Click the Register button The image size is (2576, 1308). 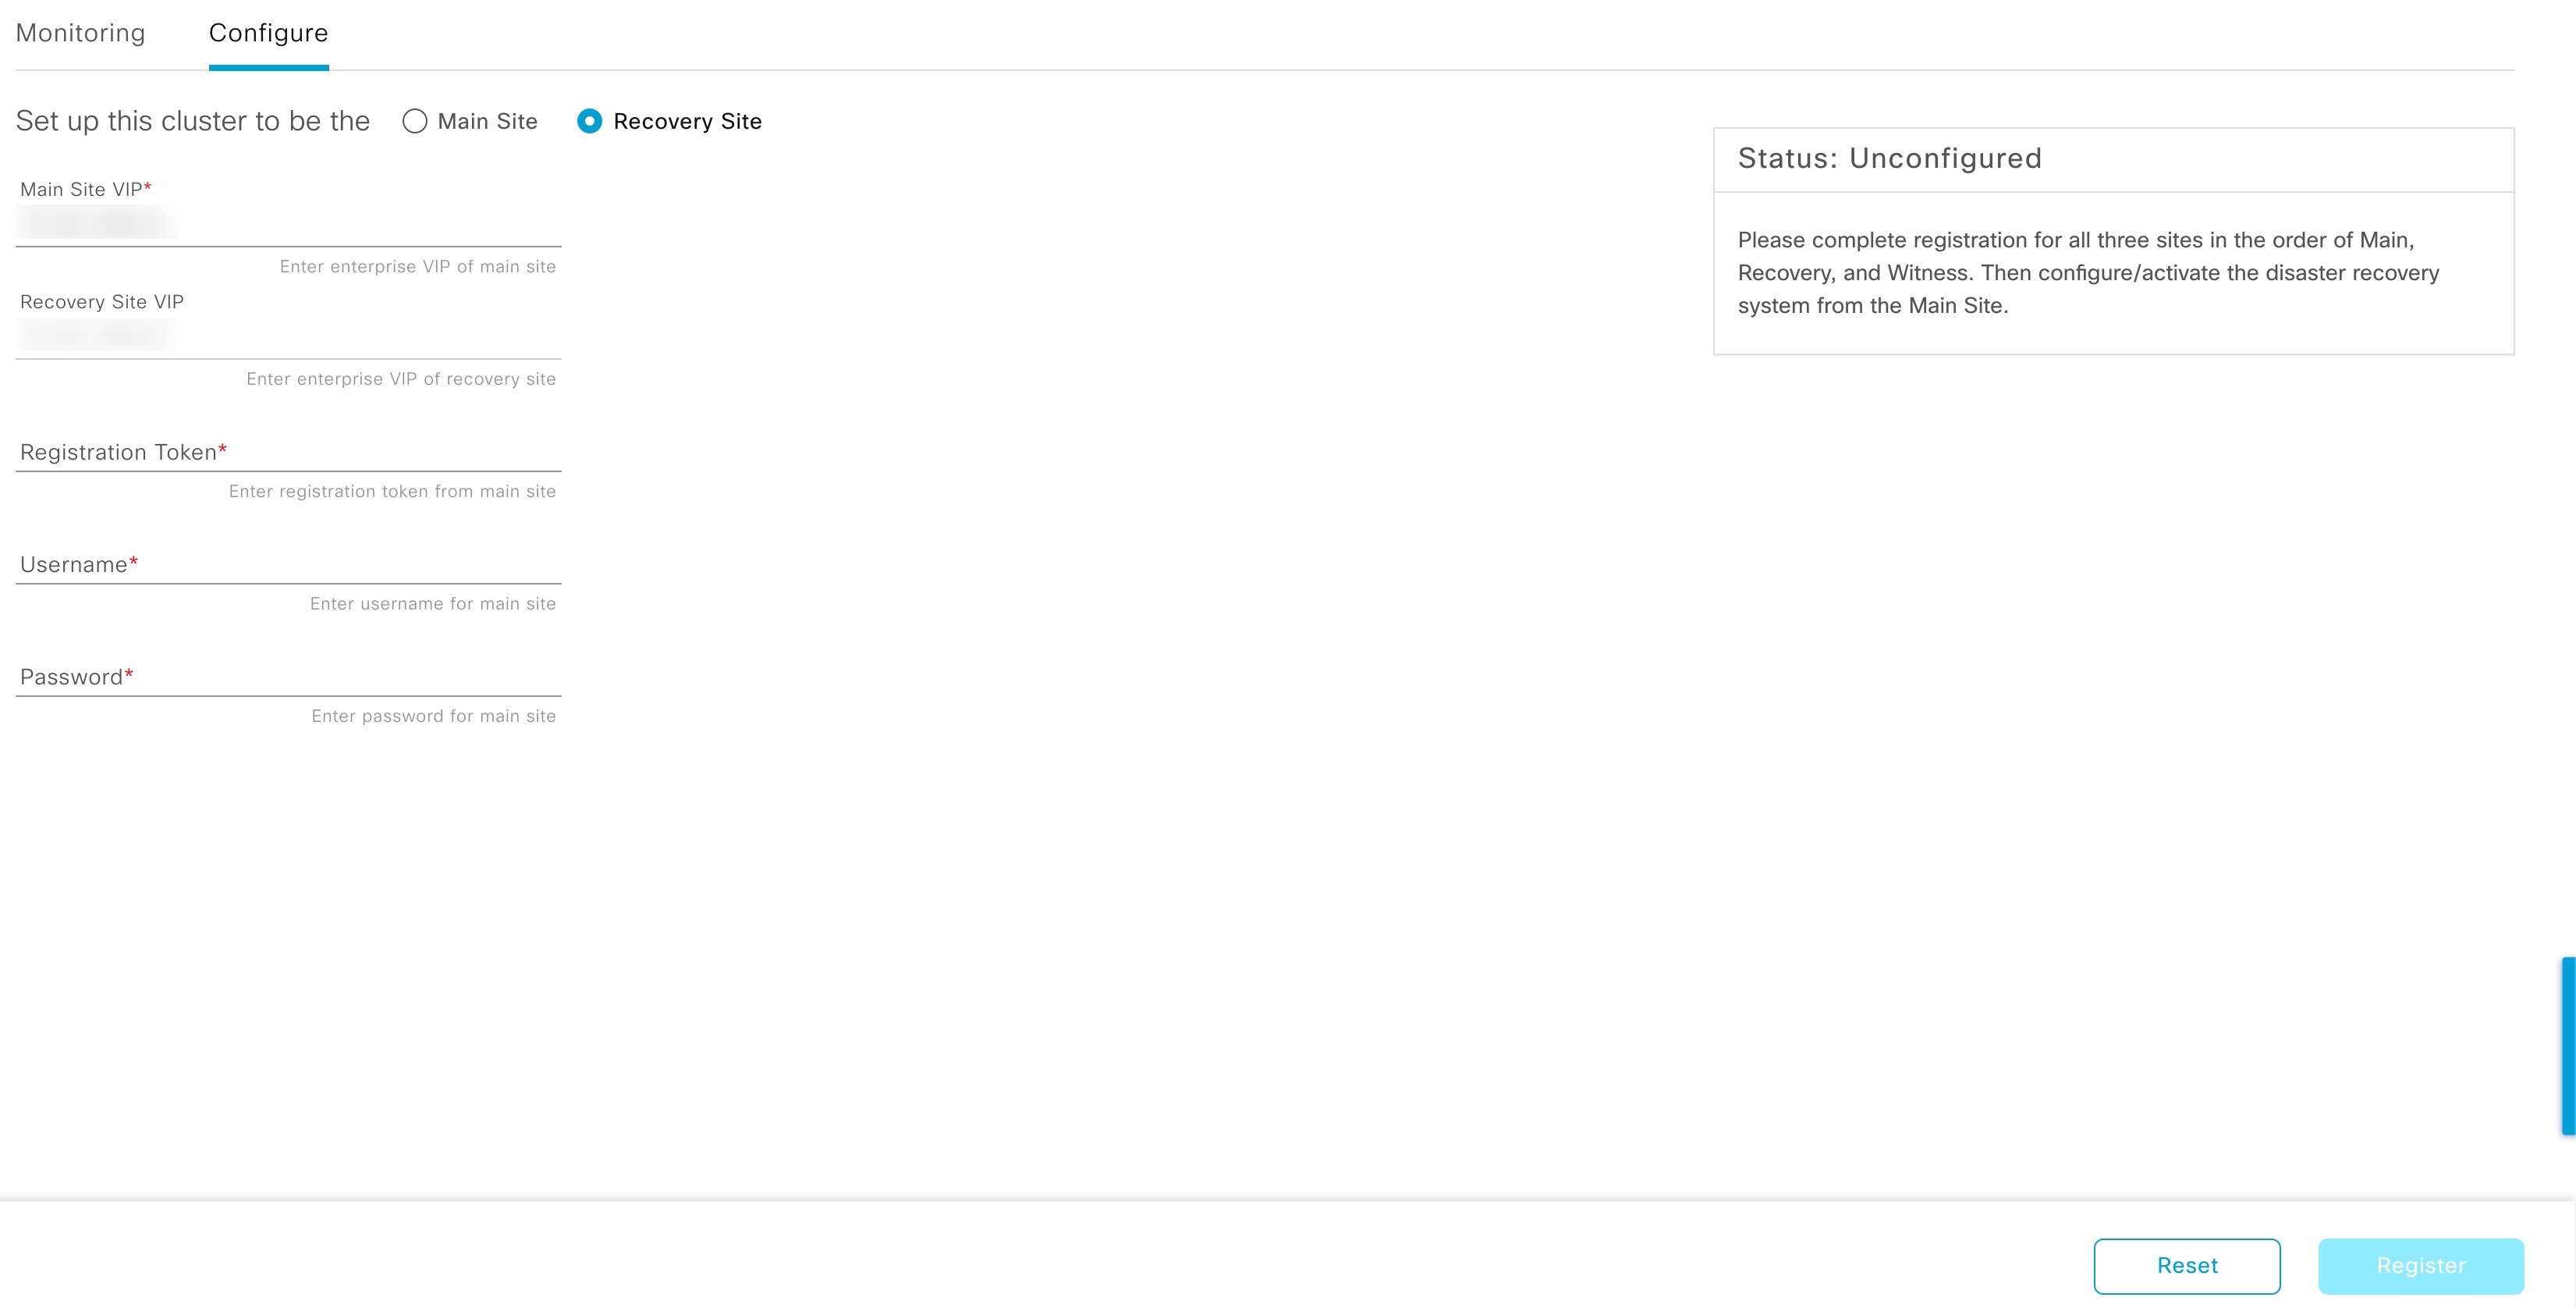2422,1264
